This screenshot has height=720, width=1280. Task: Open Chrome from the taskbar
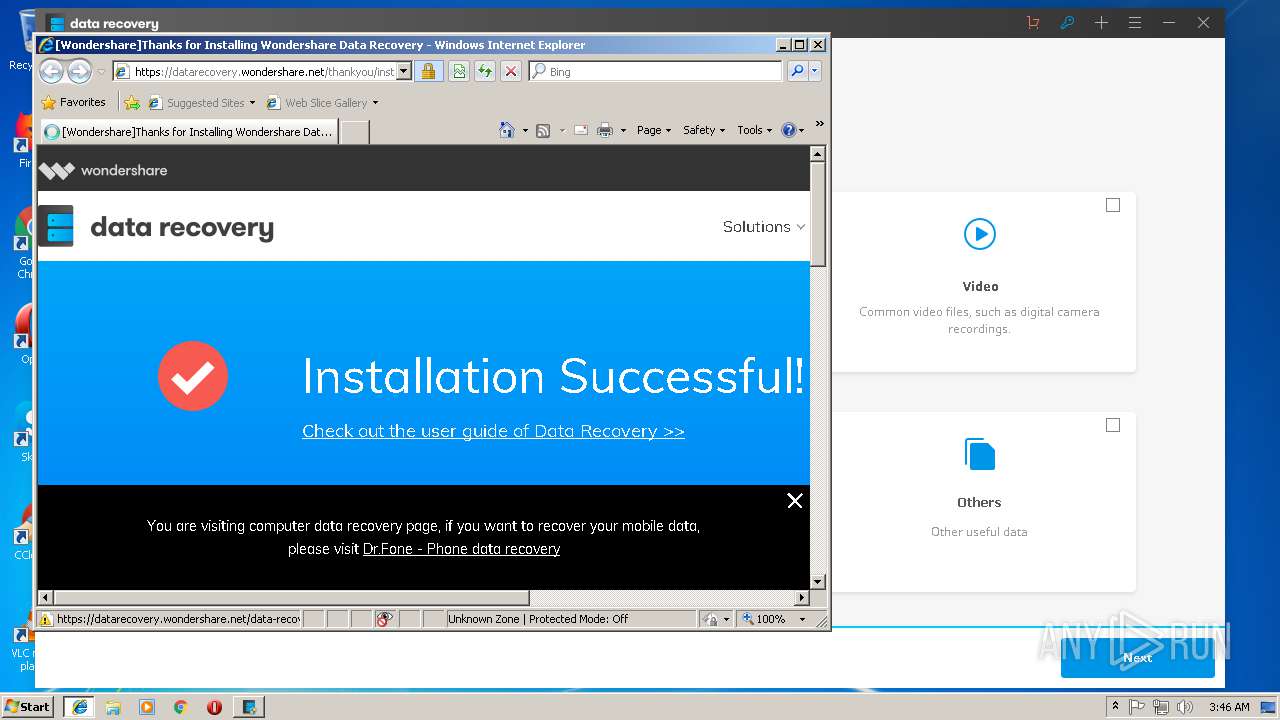click(x=180, y=707)
